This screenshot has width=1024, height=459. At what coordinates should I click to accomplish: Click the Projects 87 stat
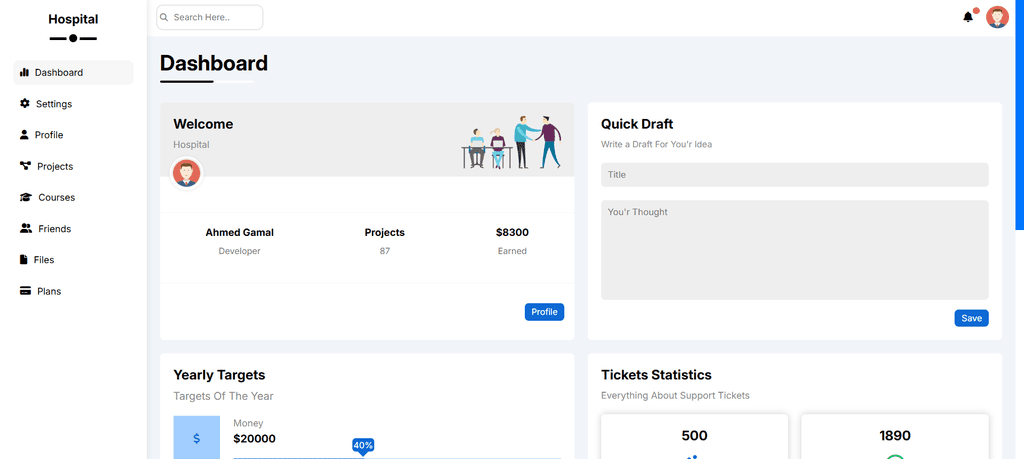pyautogui.click(x=385, y=241)
